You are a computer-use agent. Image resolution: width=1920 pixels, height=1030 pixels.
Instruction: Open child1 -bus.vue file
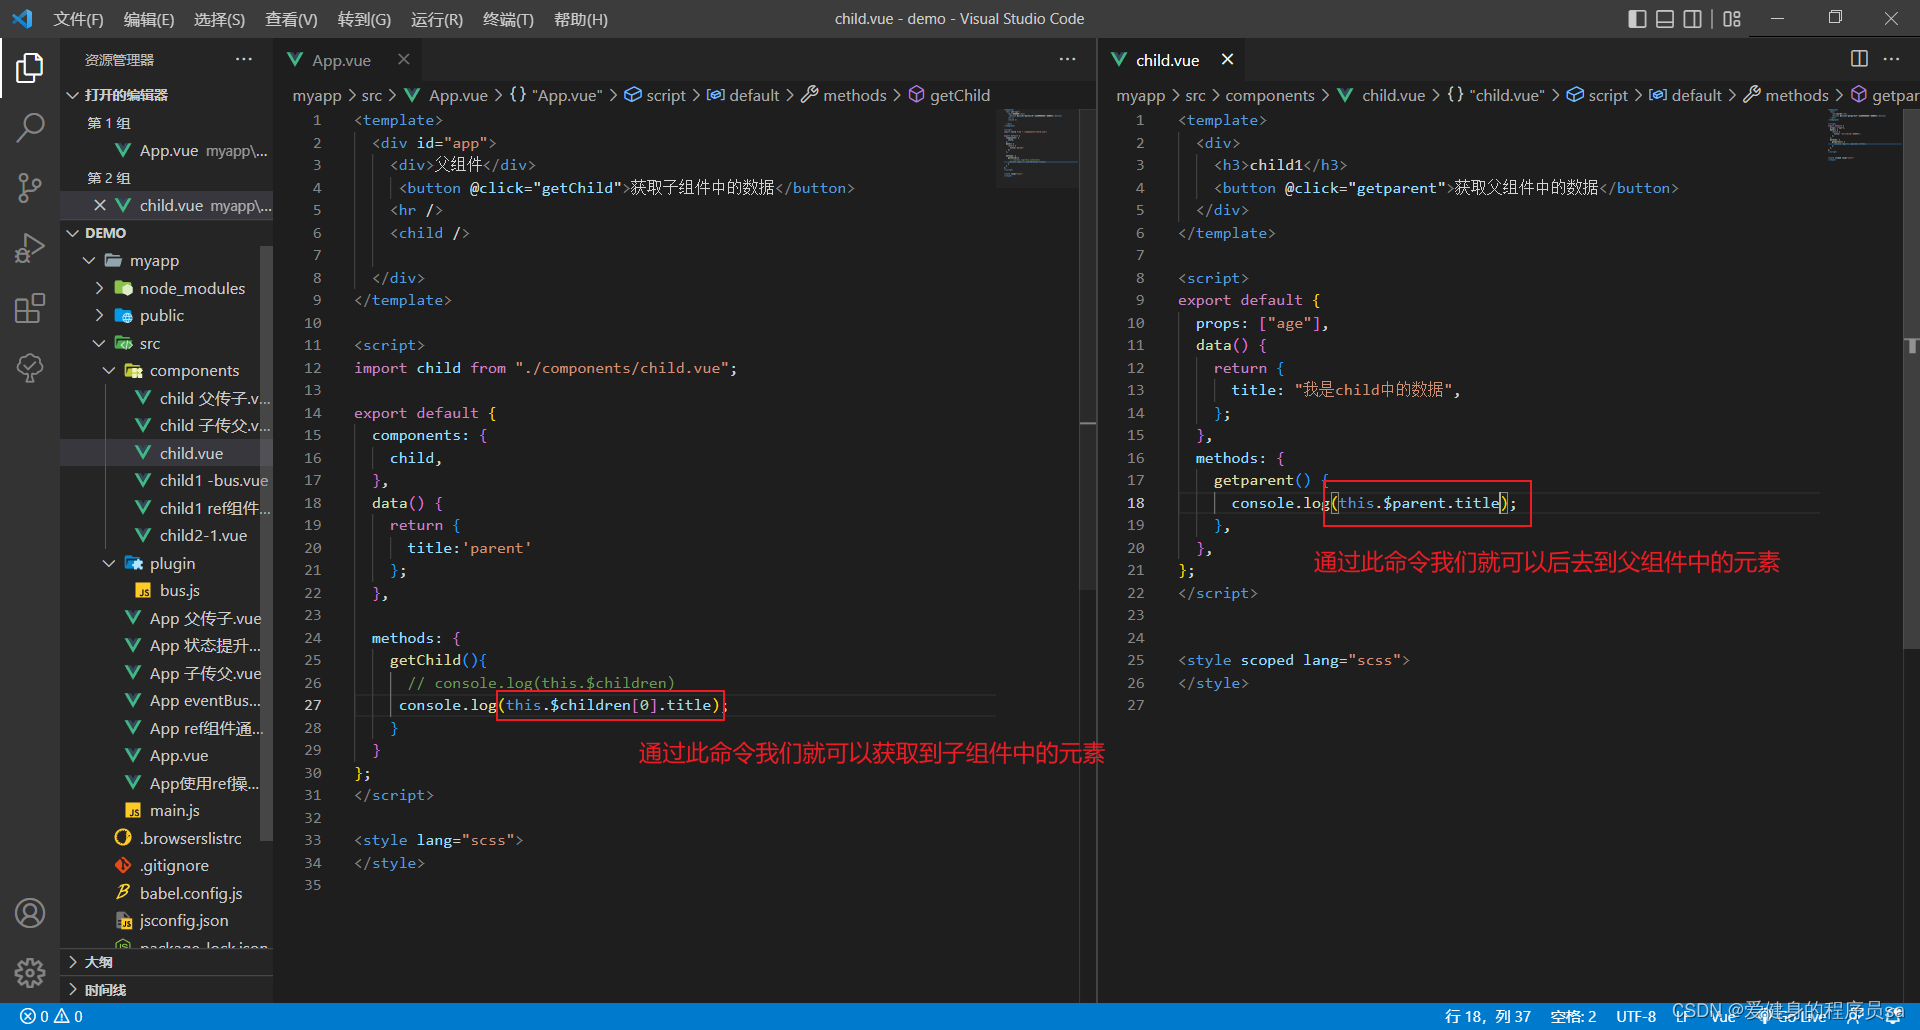click(x=213, y=481)
